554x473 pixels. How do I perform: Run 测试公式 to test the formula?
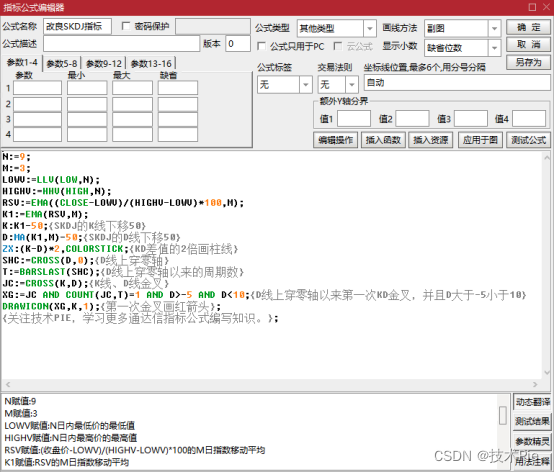[x=528, y=140]
